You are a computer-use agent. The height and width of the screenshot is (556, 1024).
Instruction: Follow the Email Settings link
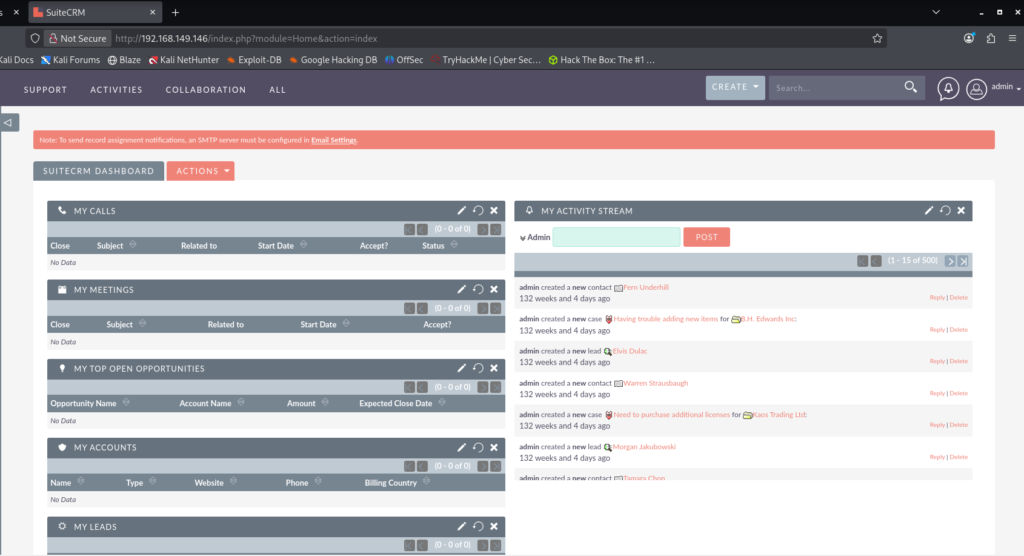click(333, 141)
